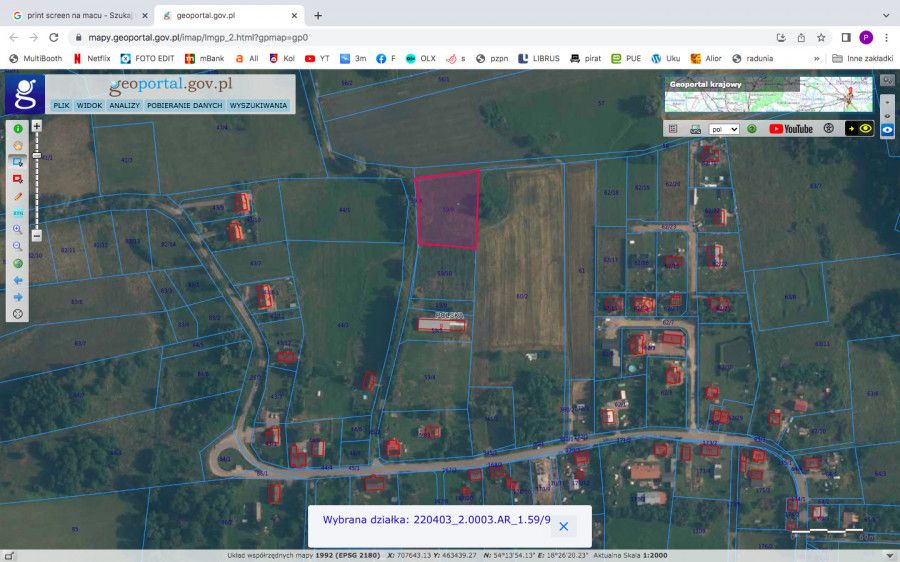Open the green help question icon
Screen dimensions: 900x562
click(752, 129)
